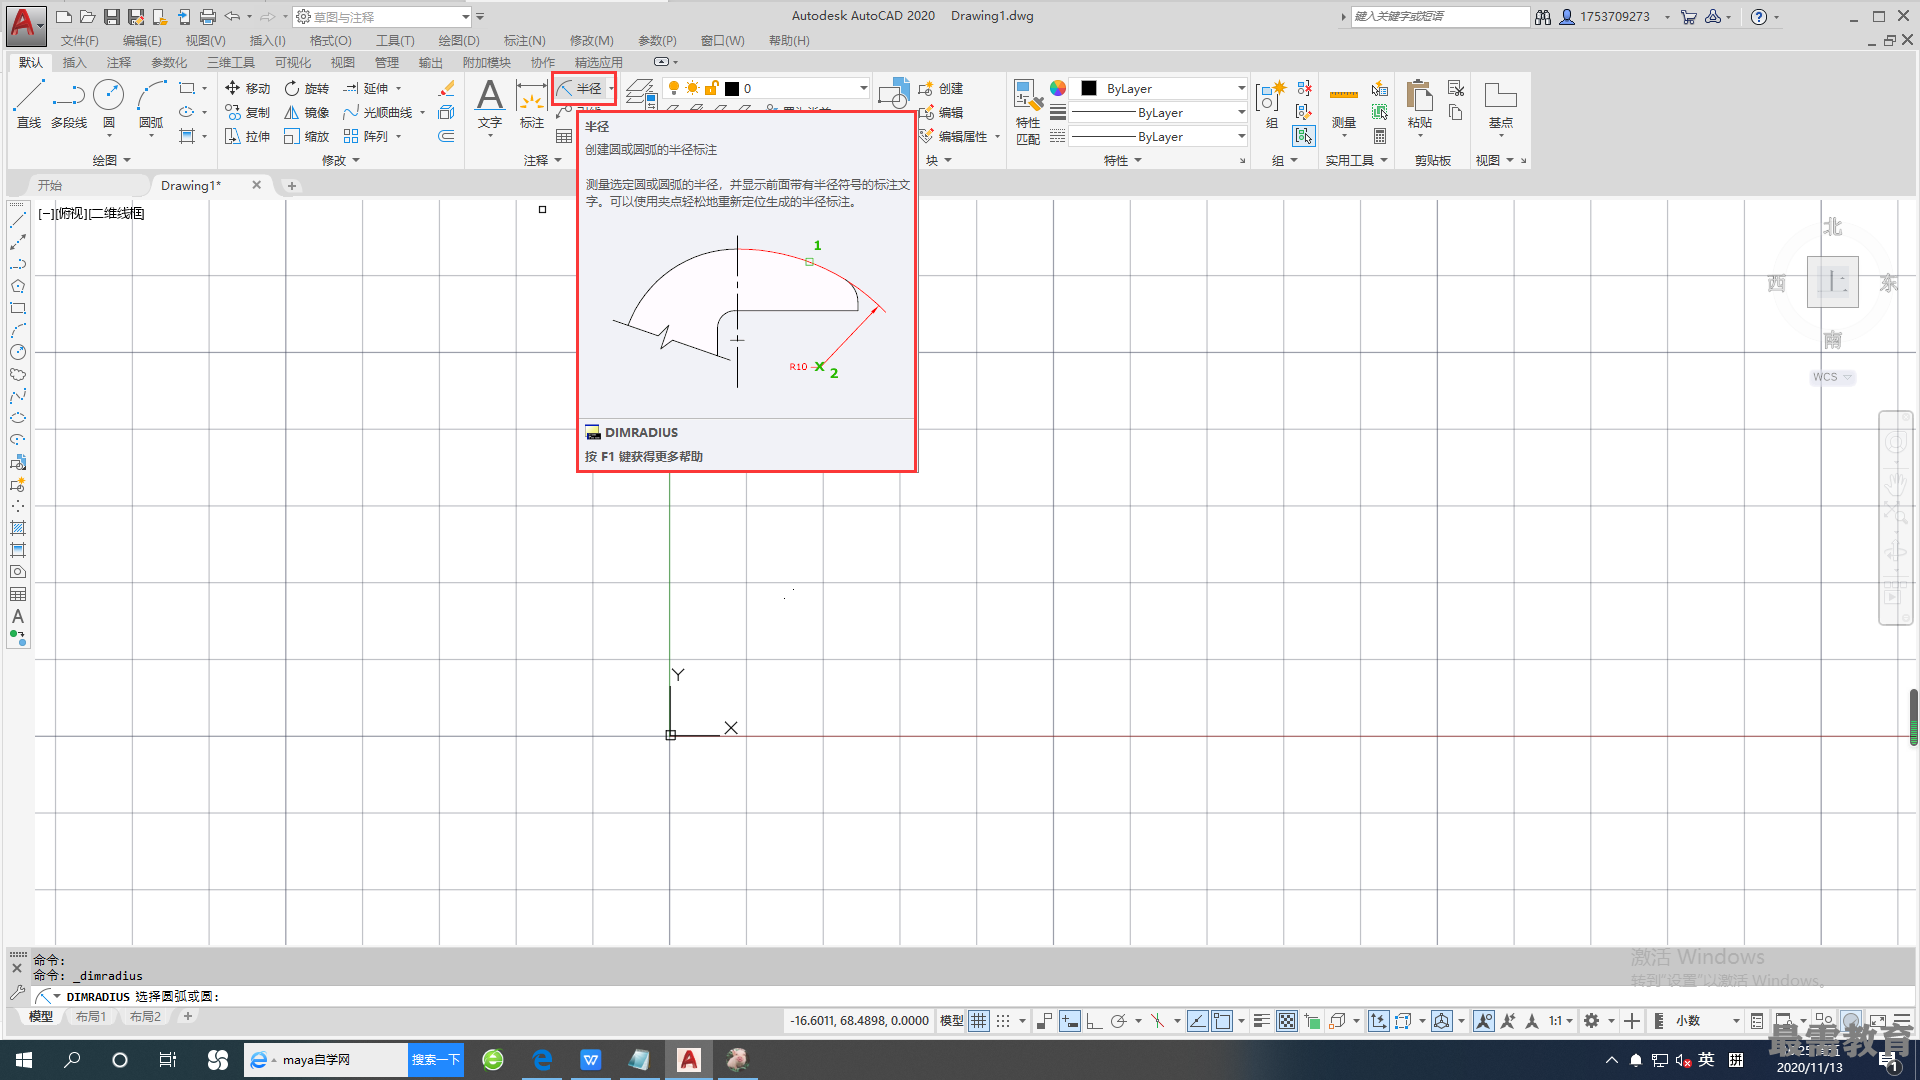Image resolution: width=1920 pixels, height=1080 pixels.
Task: Click the 半径 radius dimension button
Action: (x=579, y=88)
